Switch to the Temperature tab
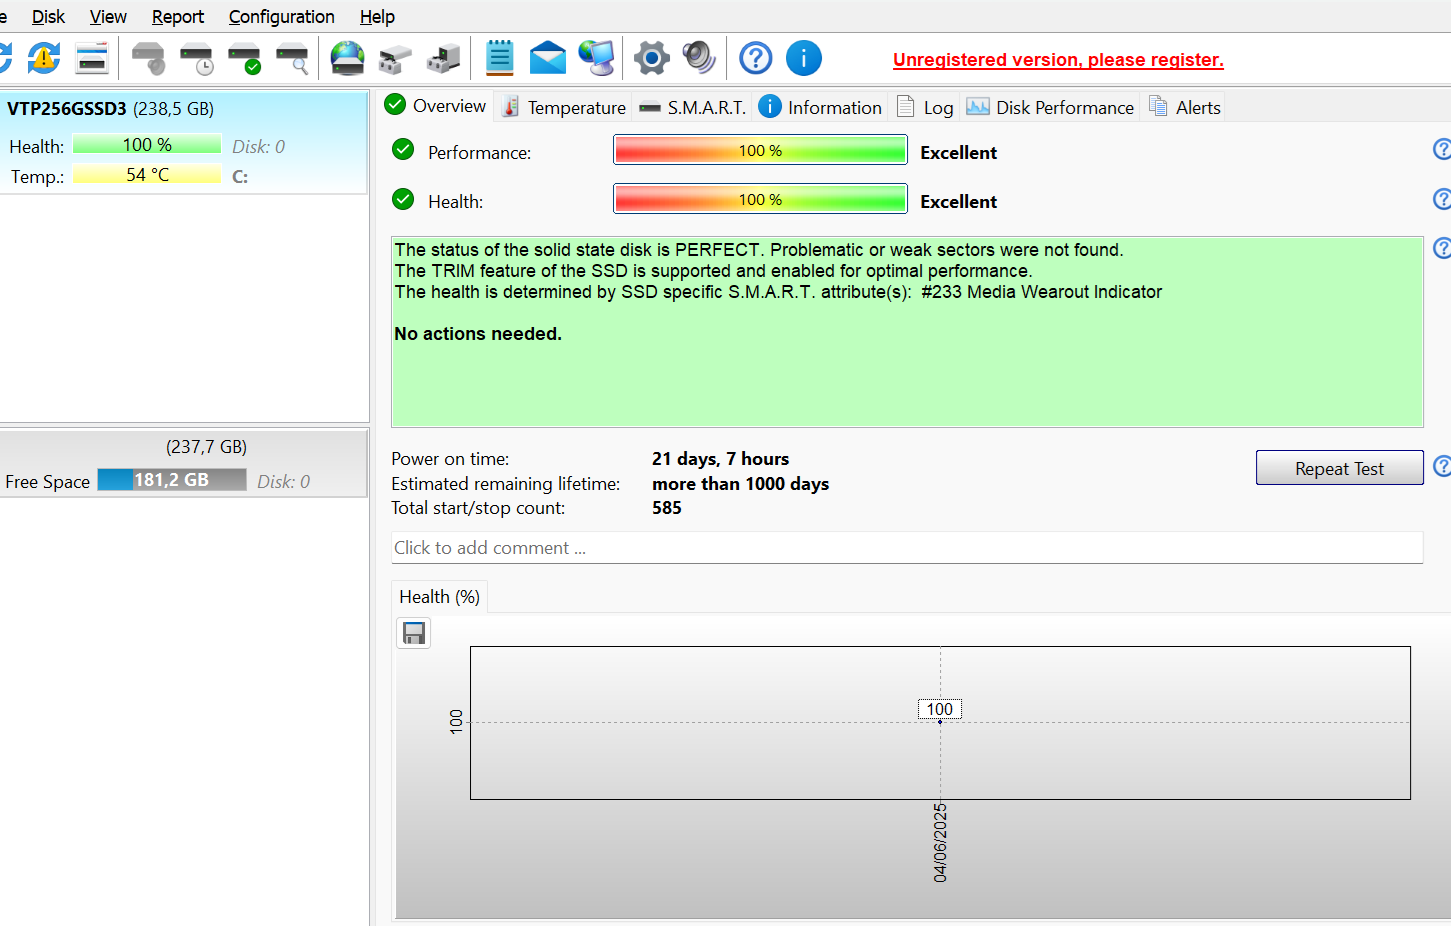This screenshot has width=1451, height=926. (565, 108)
